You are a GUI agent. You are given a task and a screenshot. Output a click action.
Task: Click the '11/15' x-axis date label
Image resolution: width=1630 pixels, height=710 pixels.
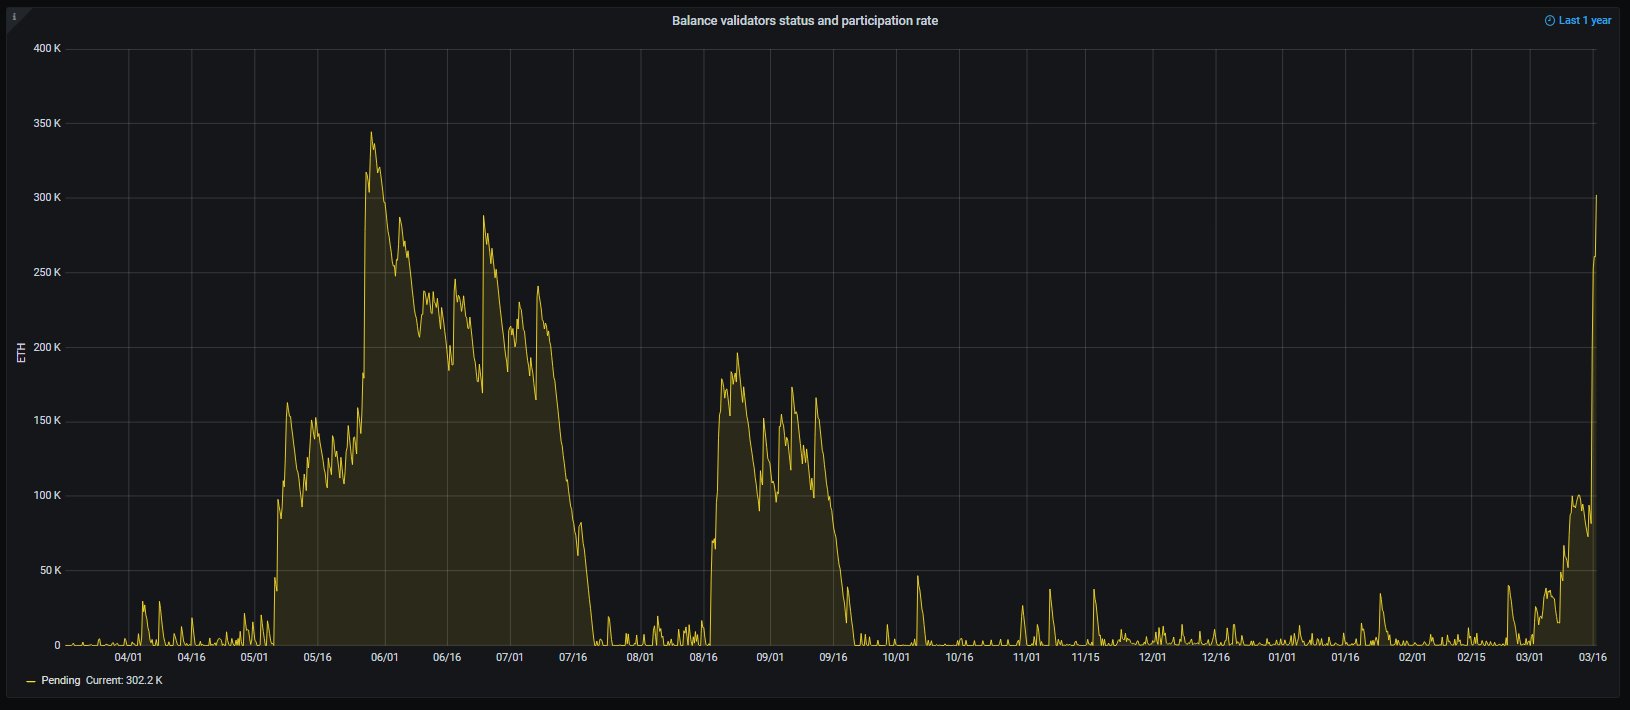1085,658
